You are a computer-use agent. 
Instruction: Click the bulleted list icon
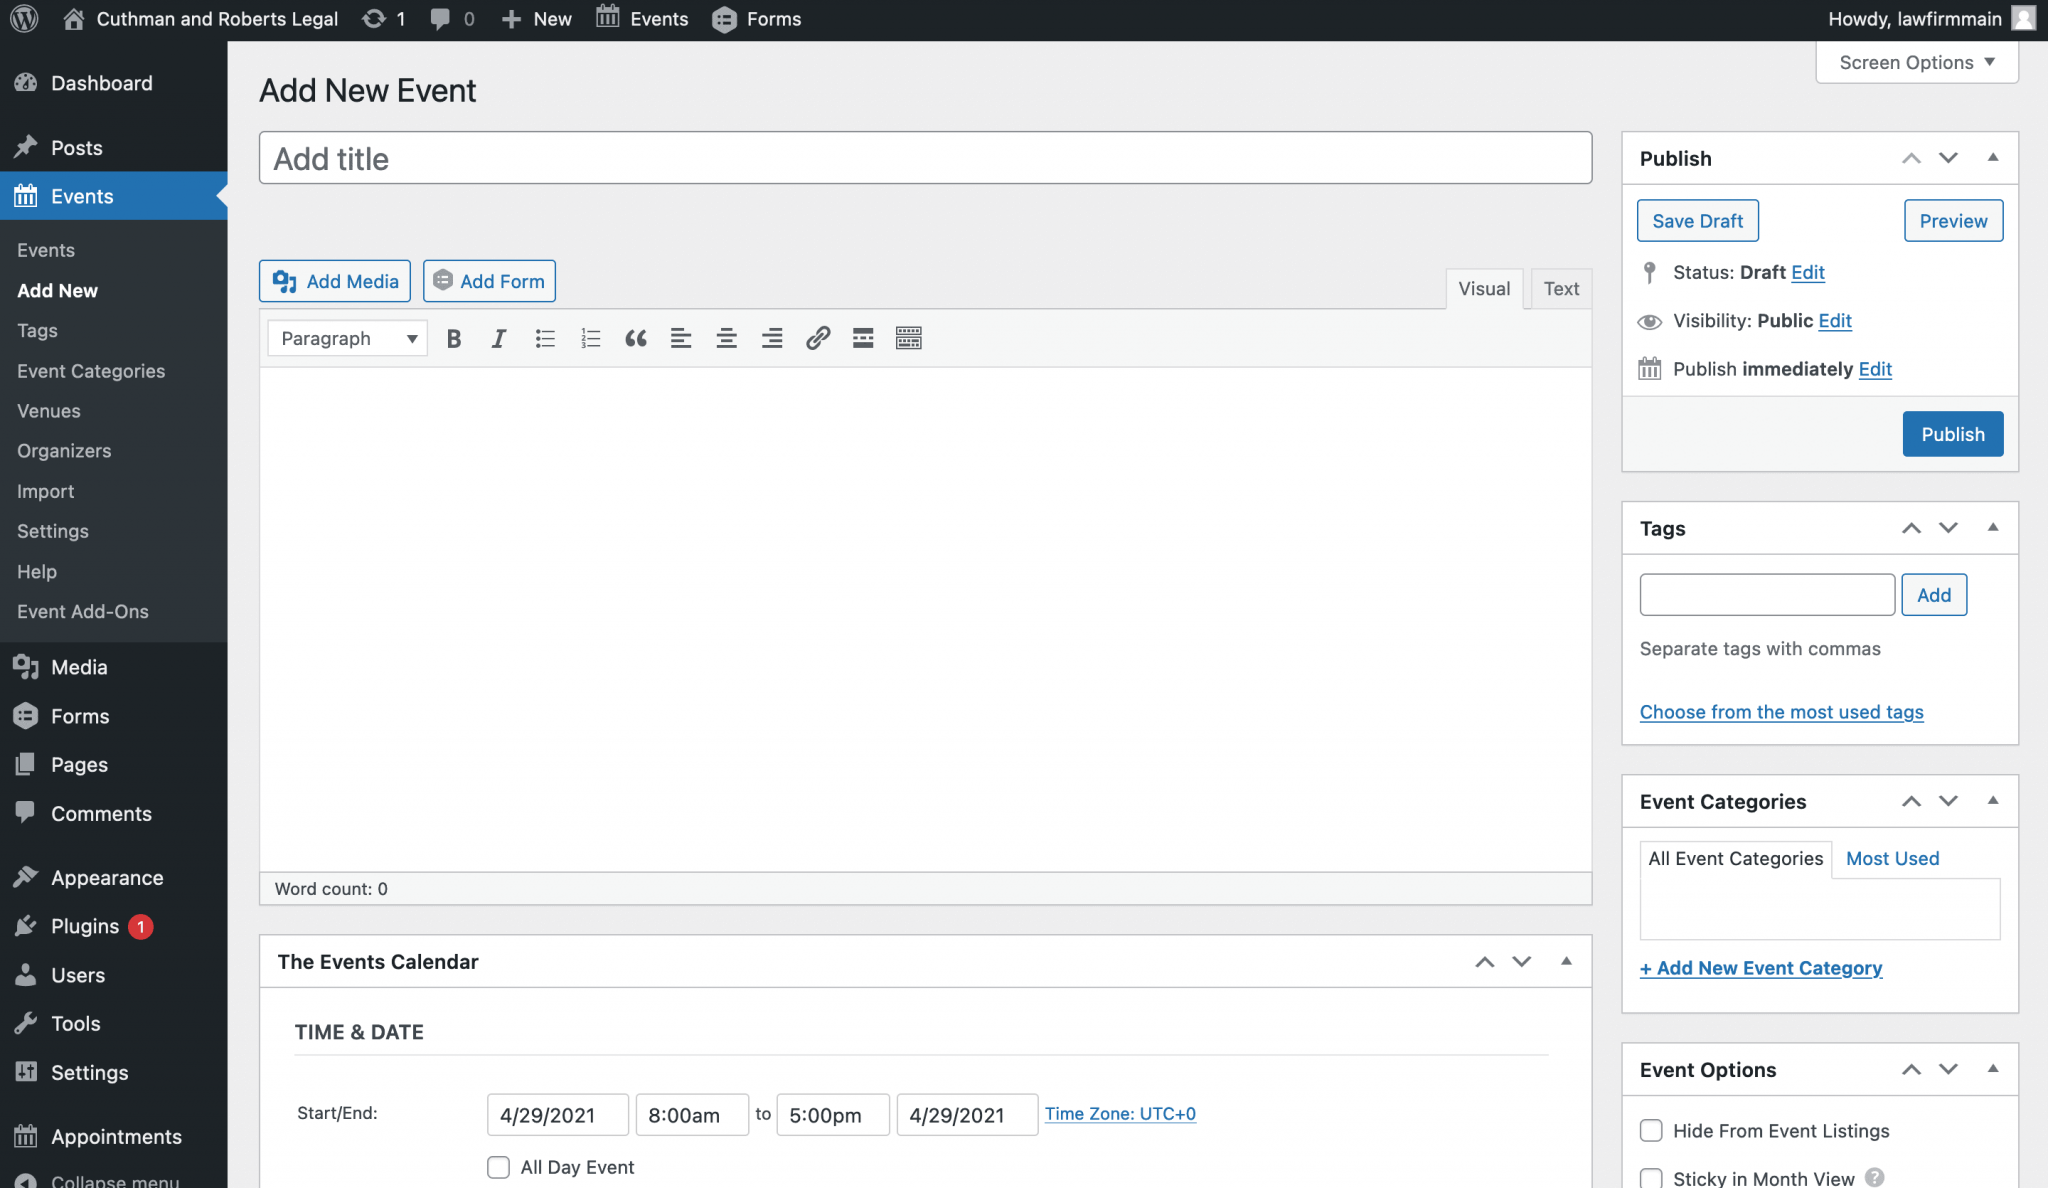pyautogui.click(x=544, y=338)
